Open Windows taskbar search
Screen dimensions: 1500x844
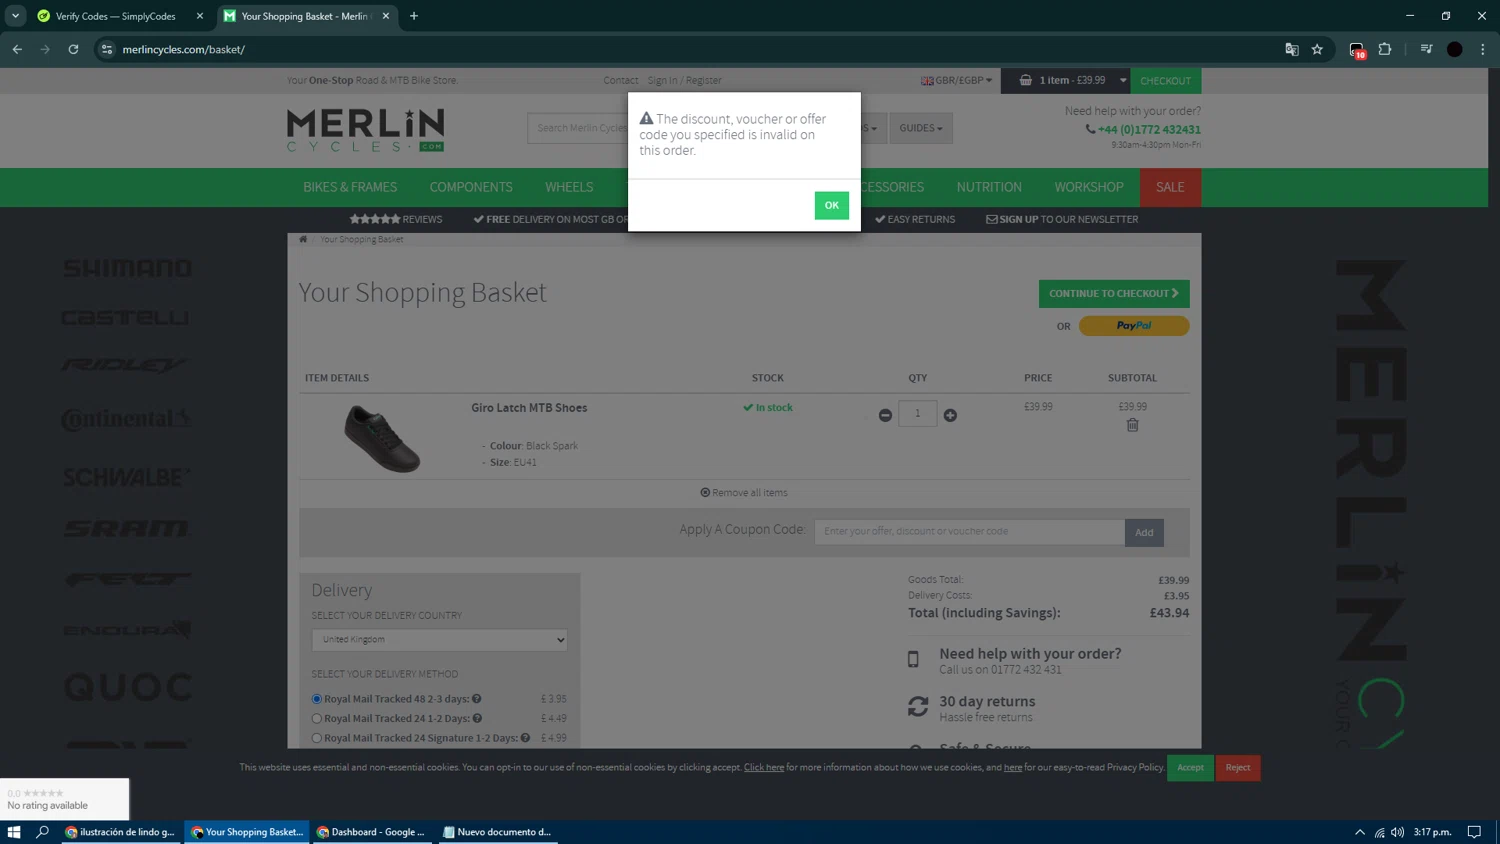[x=43, y=832]
